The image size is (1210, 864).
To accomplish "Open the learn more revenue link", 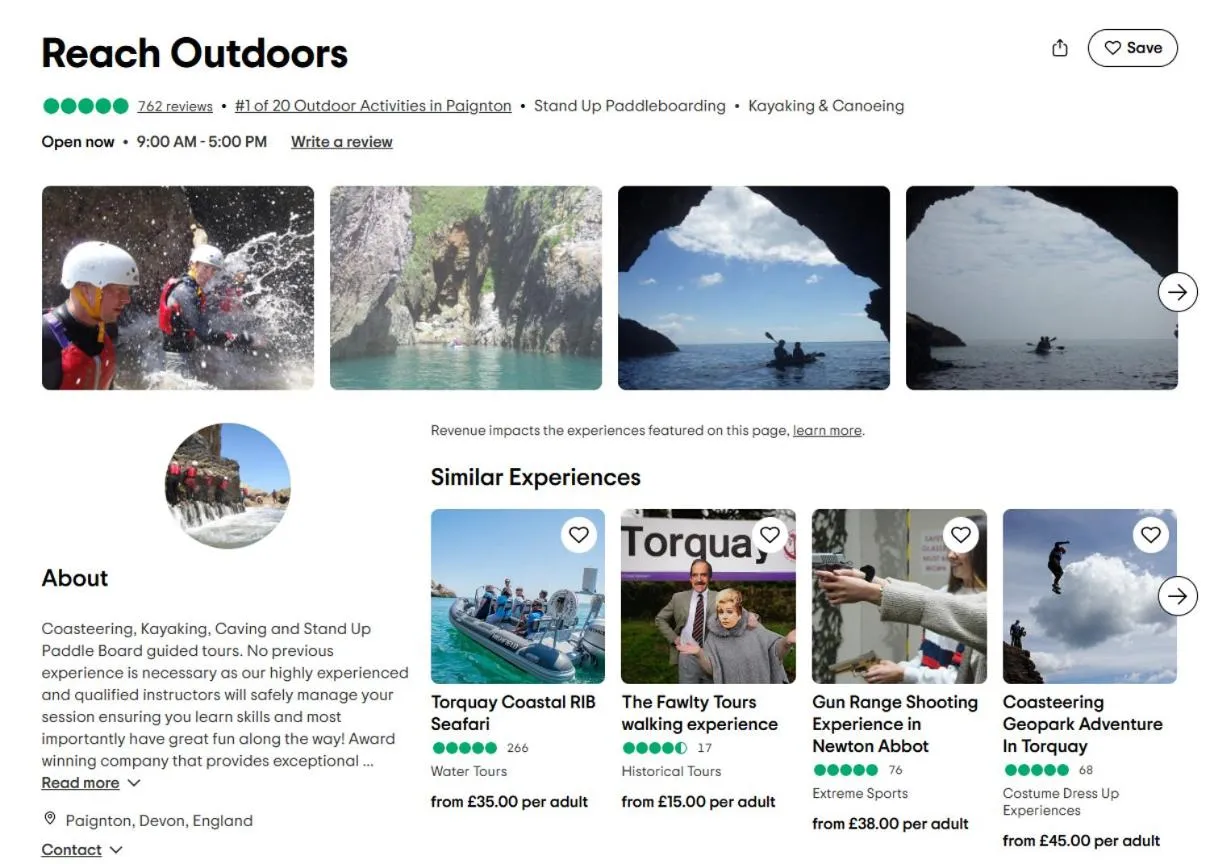I will (x=827, y=431).
